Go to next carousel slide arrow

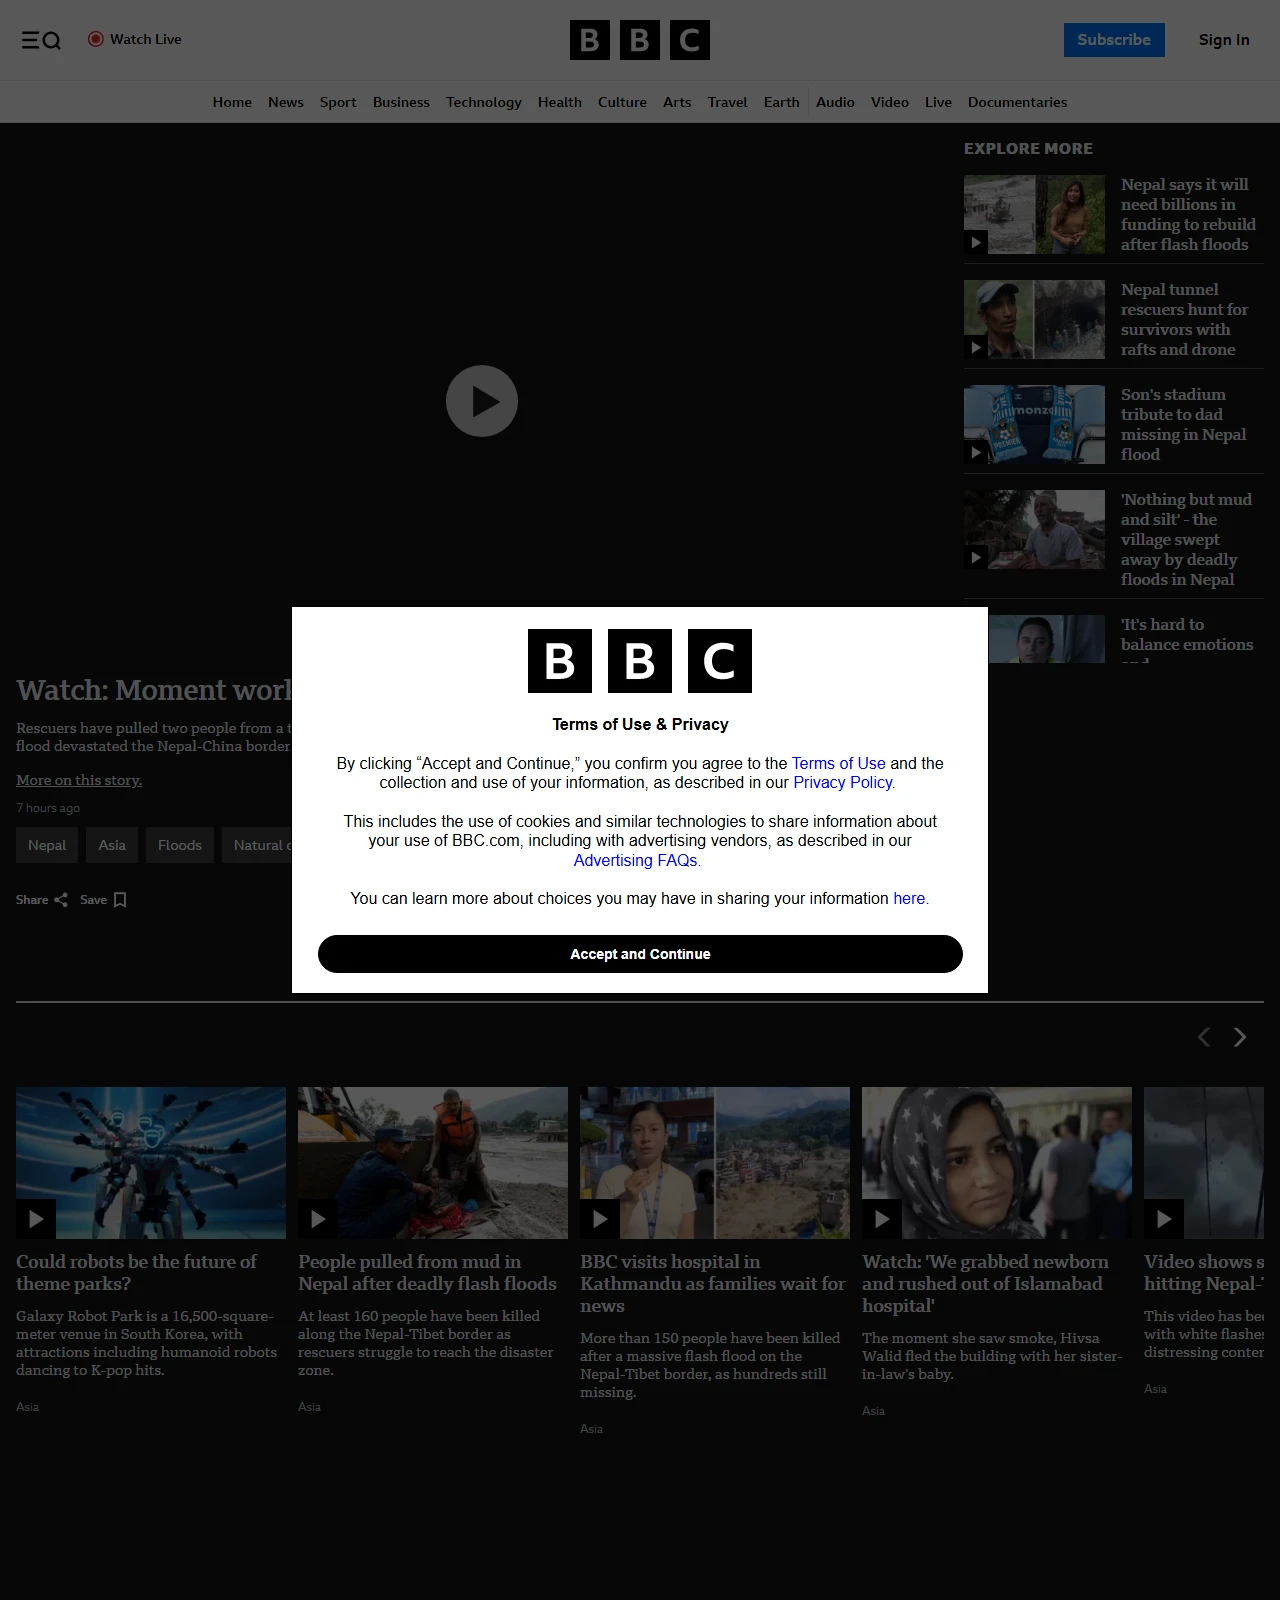pos(1240,1037)
